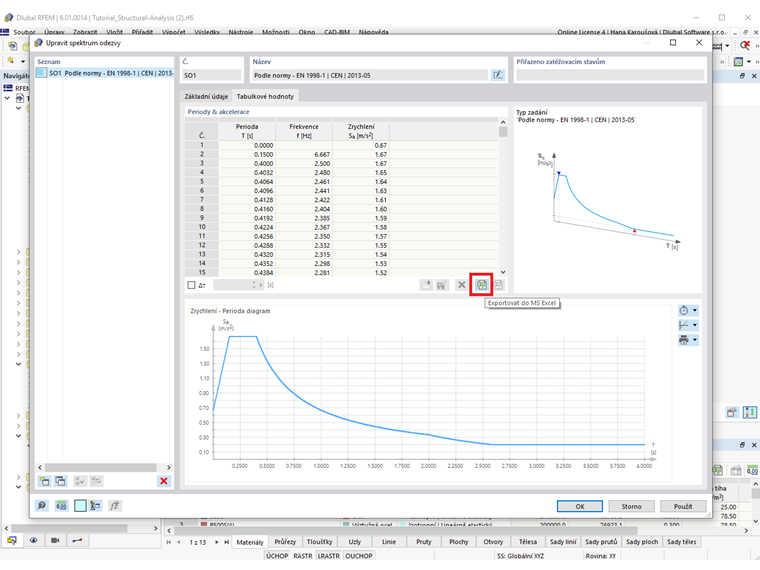The image size is (760, 570).
Task: Click the scroll down arrow of periods table
Action: pos(503,272)
